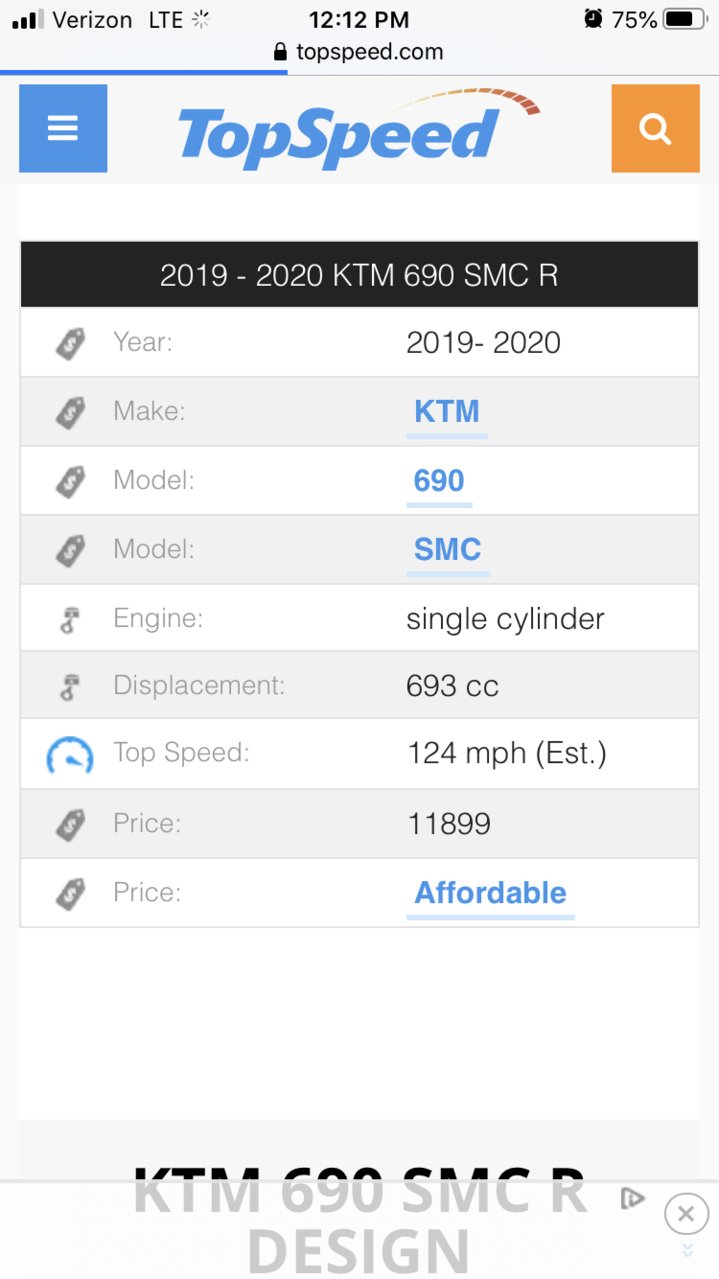Tap the orange search icon
This screenshot has height=1279, width=719.
coord(655,128)
